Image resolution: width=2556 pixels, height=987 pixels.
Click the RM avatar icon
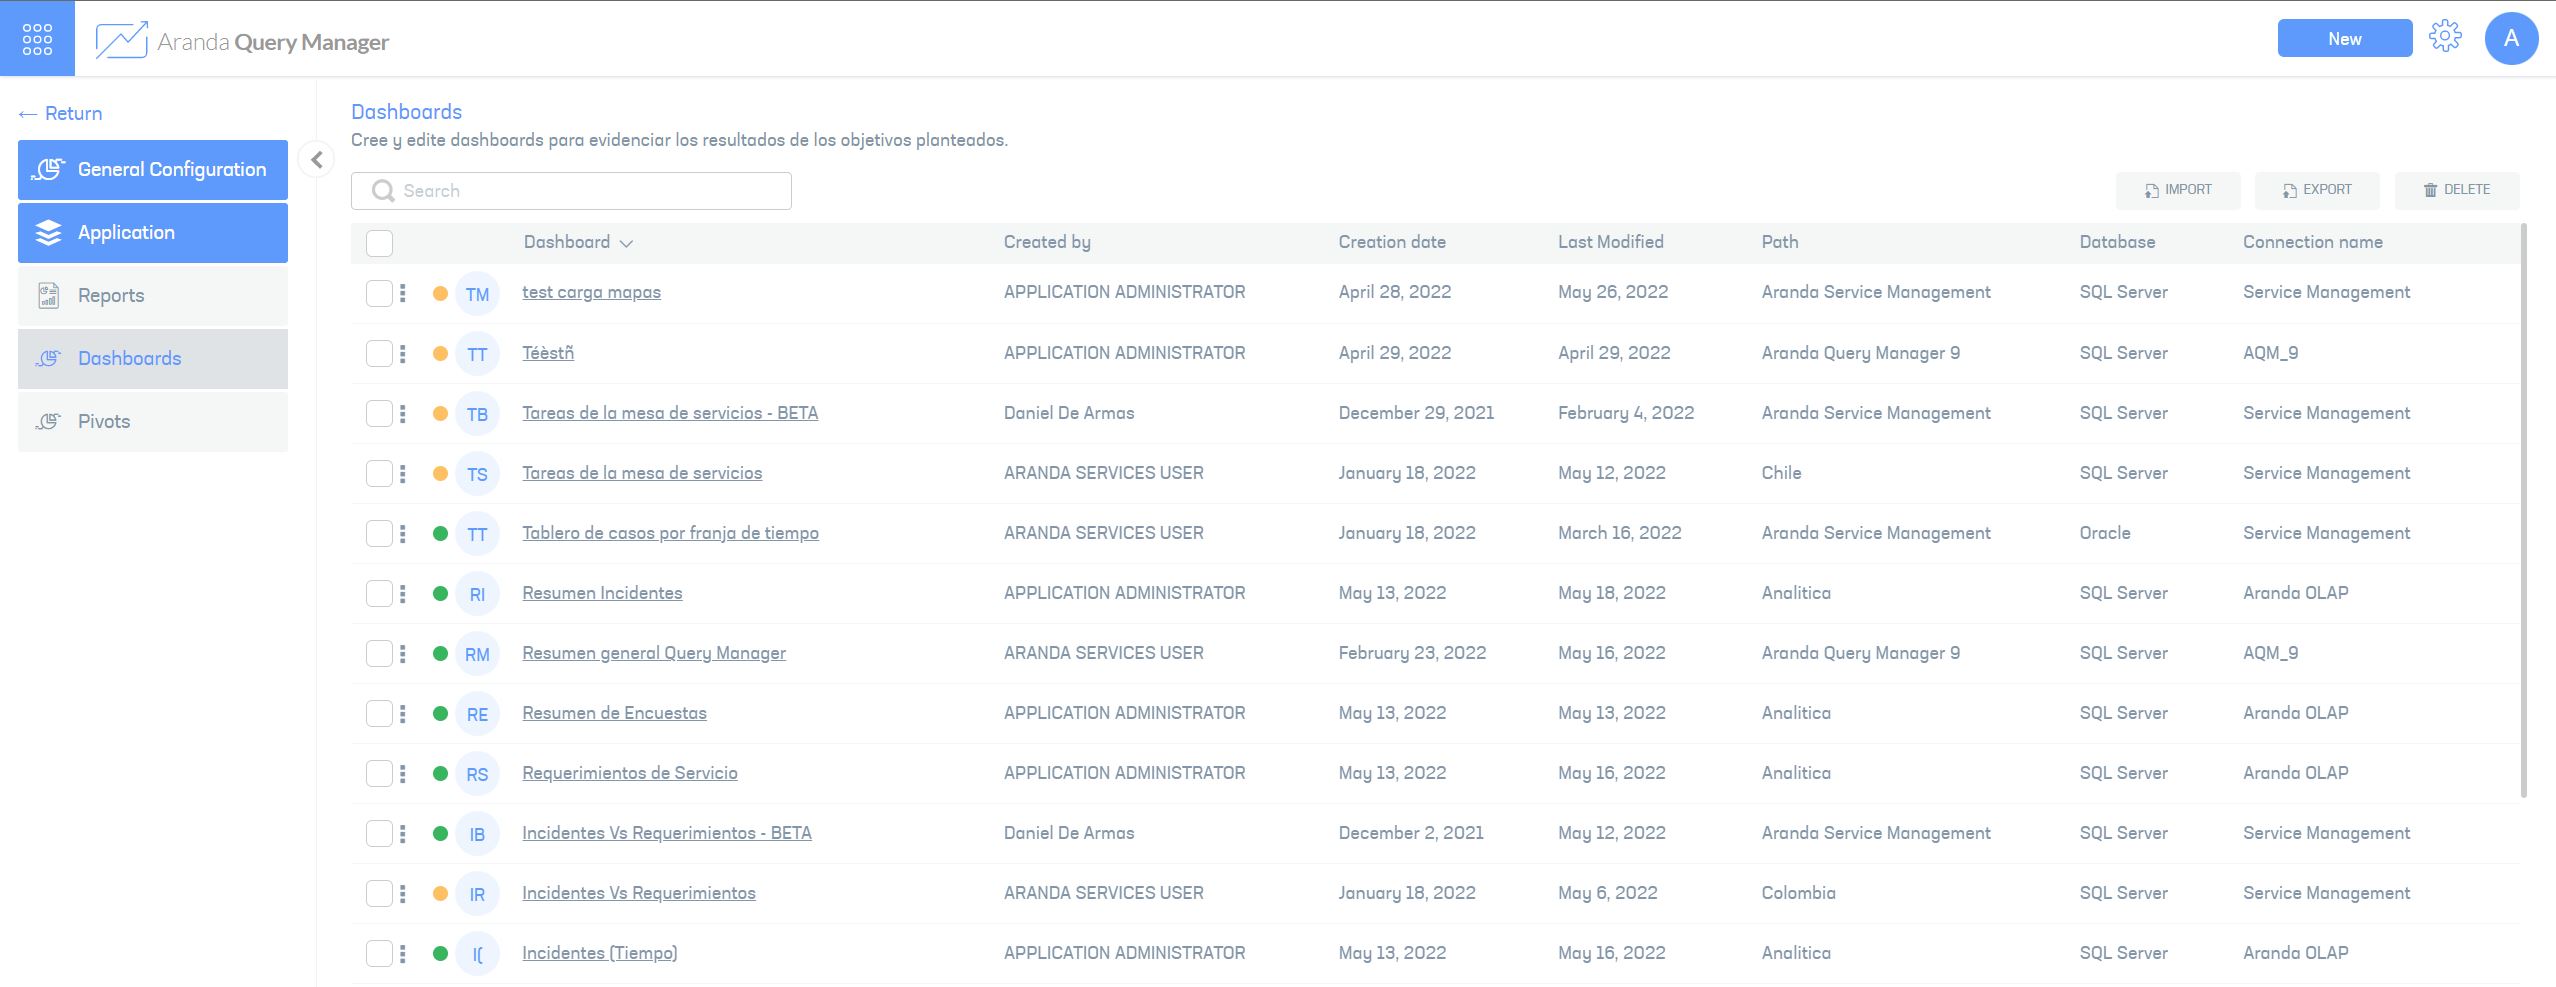point(477,654)
